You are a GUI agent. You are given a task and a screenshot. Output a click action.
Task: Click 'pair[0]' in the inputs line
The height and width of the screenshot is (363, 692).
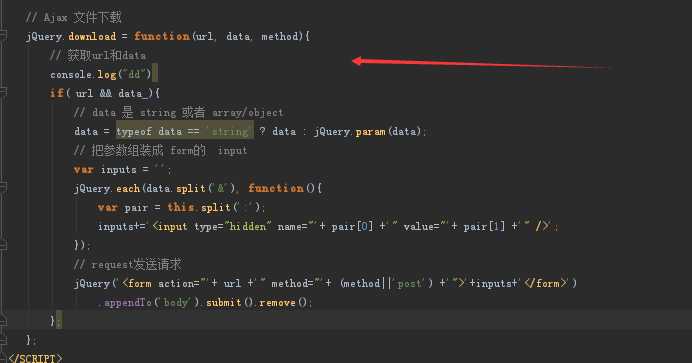tap(352, 226)
